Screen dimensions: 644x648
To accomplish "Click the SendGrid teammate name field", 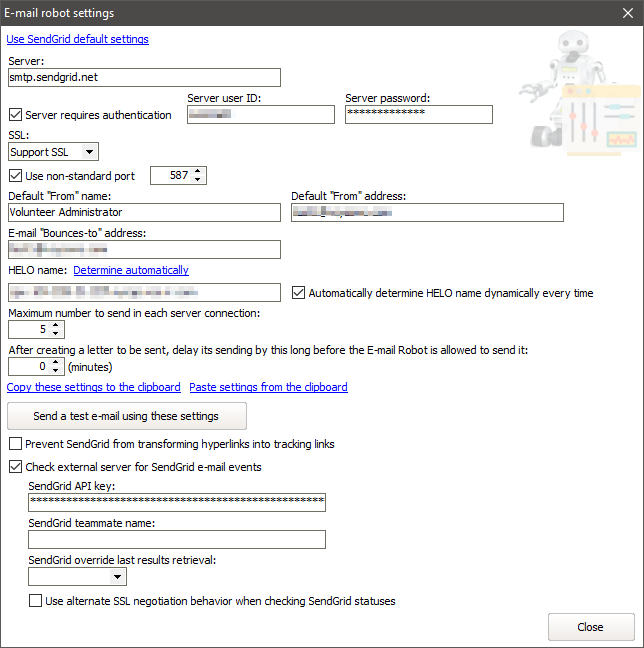I will pyautogui.click(x=177, y=540).
